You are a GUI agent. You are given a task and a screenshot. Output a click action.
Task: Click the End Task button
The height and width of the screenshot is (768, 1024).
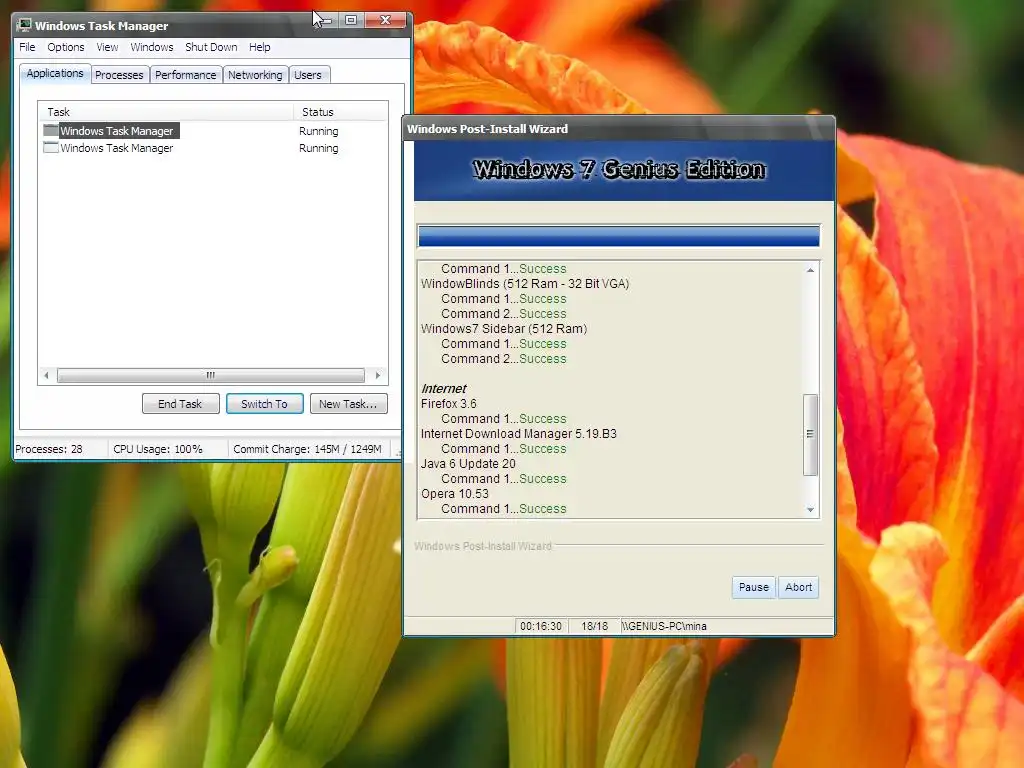180,404
